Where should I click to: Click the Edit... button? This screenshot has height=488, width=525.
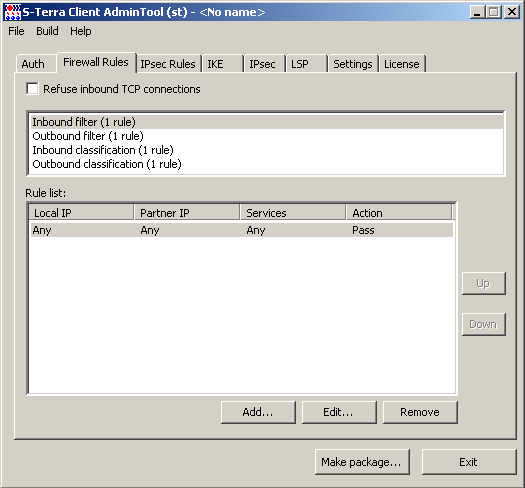(x=339, y=412)
